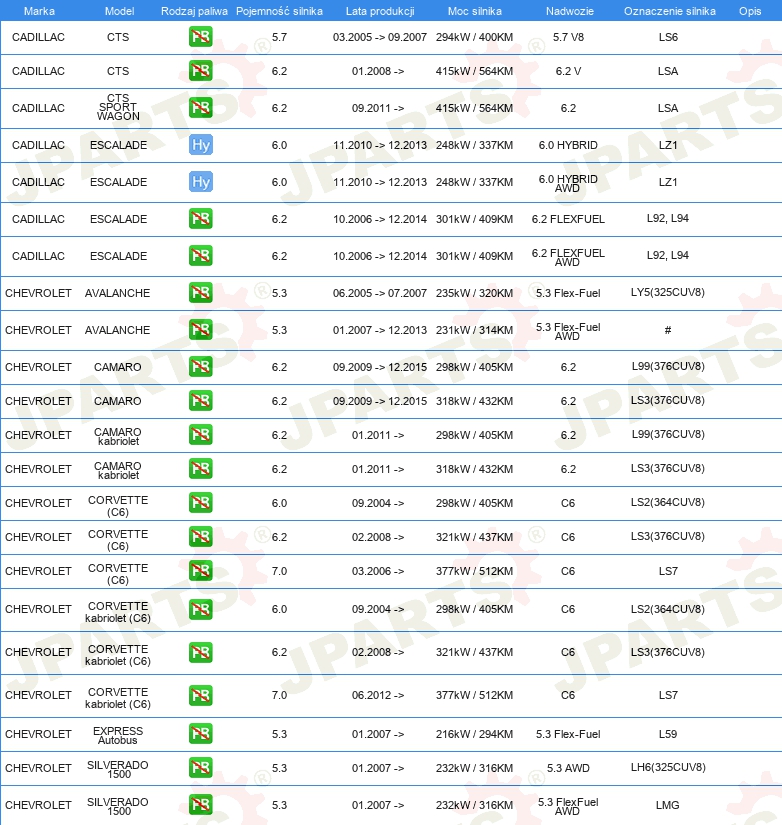Select the CTS SPORT WAGON model cell

pos(118,107)
